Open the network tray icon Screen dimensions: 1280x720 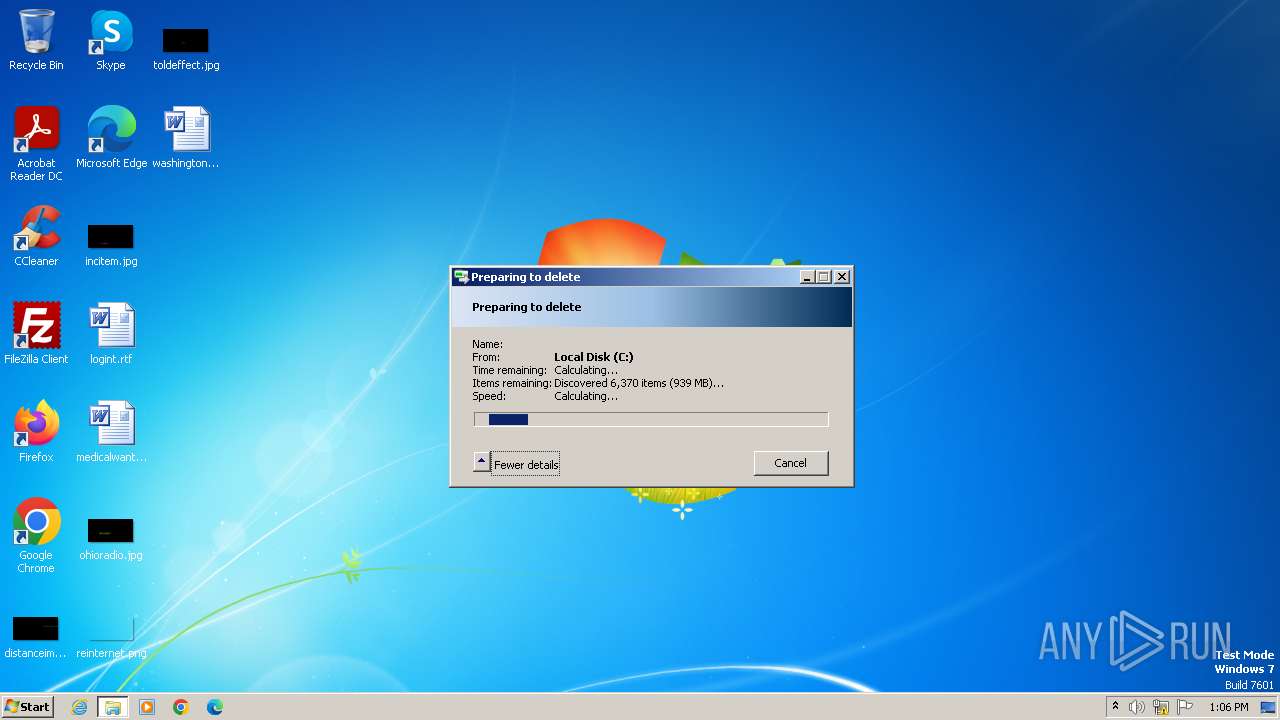pyautogui.click(x=1161, y=707)
